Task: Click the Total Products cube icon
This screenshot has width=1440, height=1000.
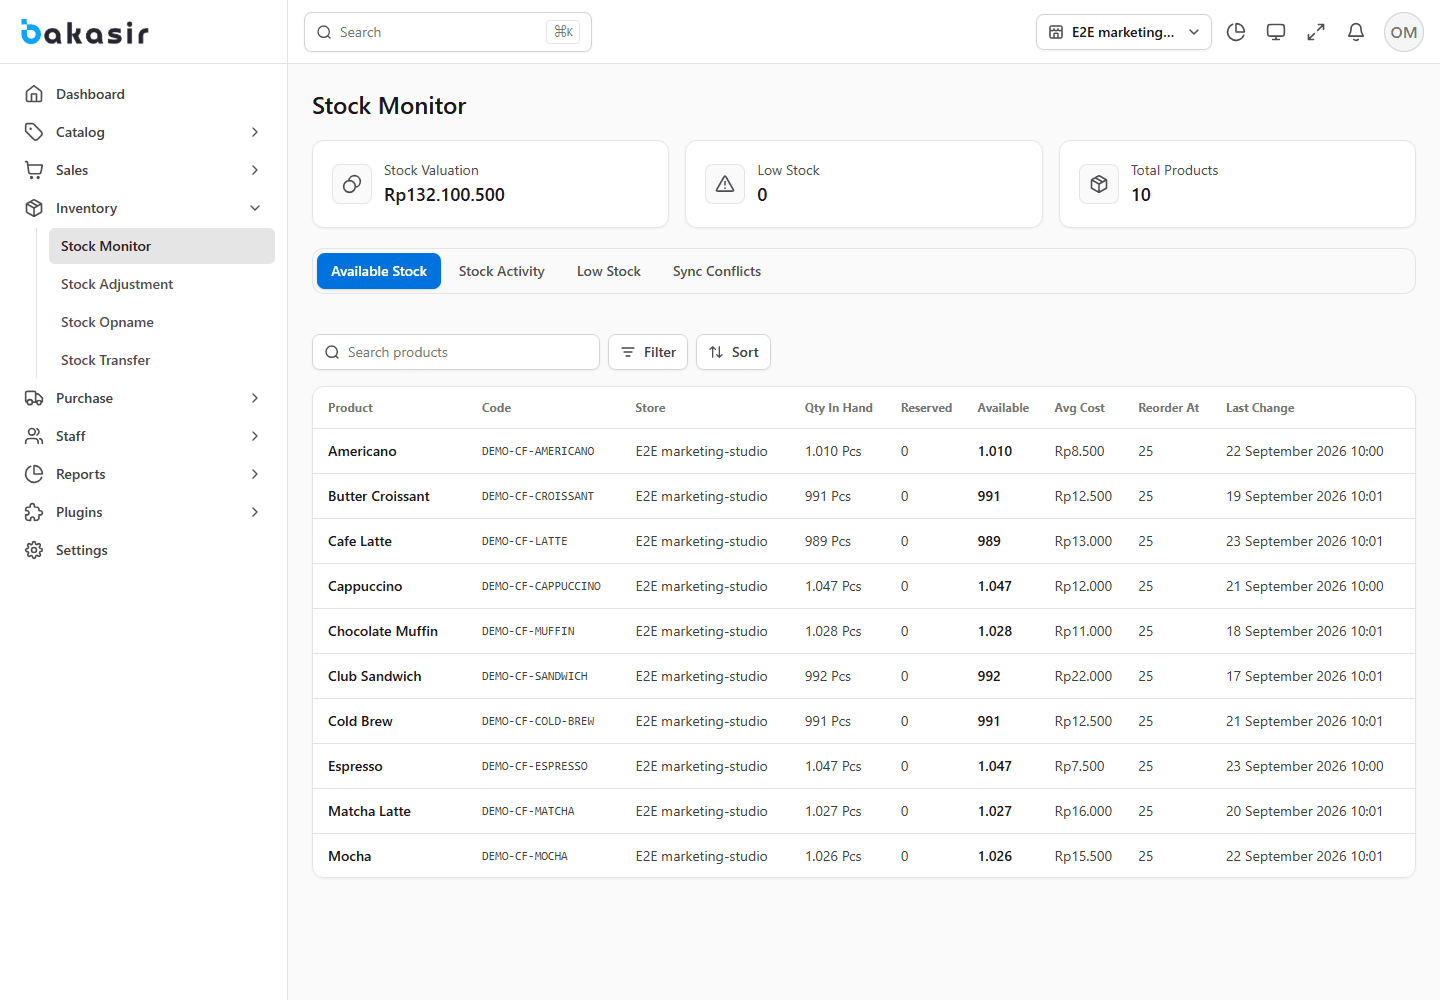Action: pos(1099,184)
